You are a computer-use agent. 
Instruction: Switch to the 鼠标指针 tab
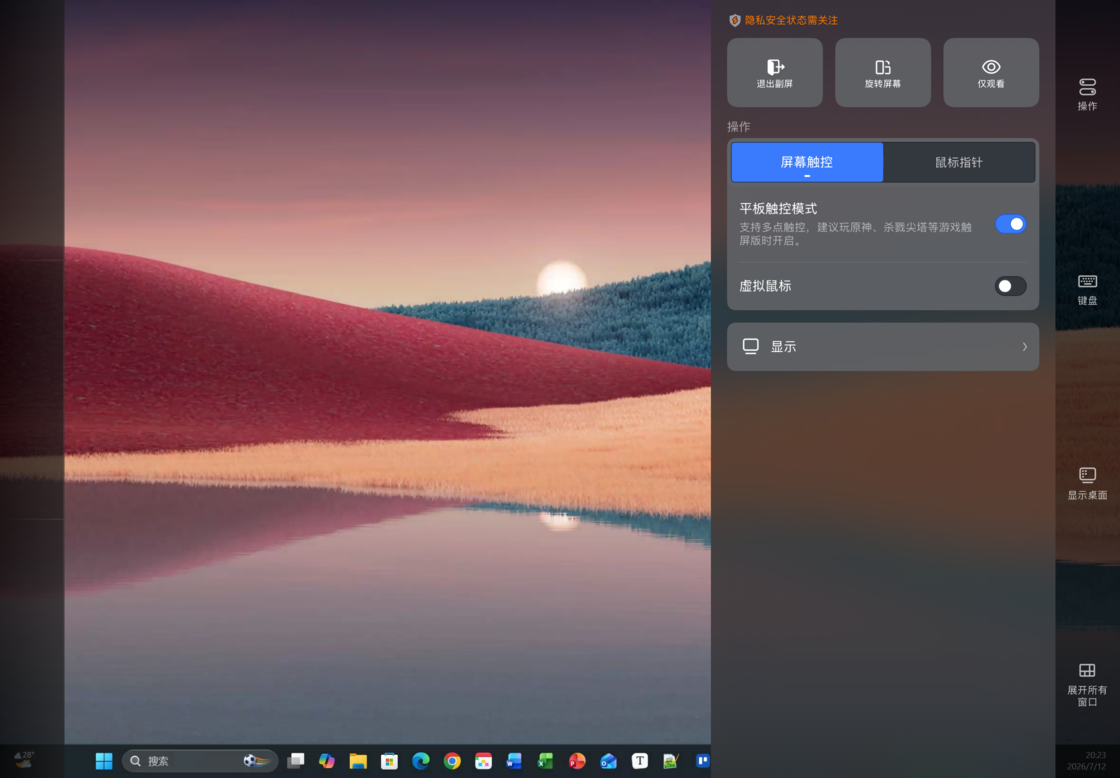pos(959,162)
